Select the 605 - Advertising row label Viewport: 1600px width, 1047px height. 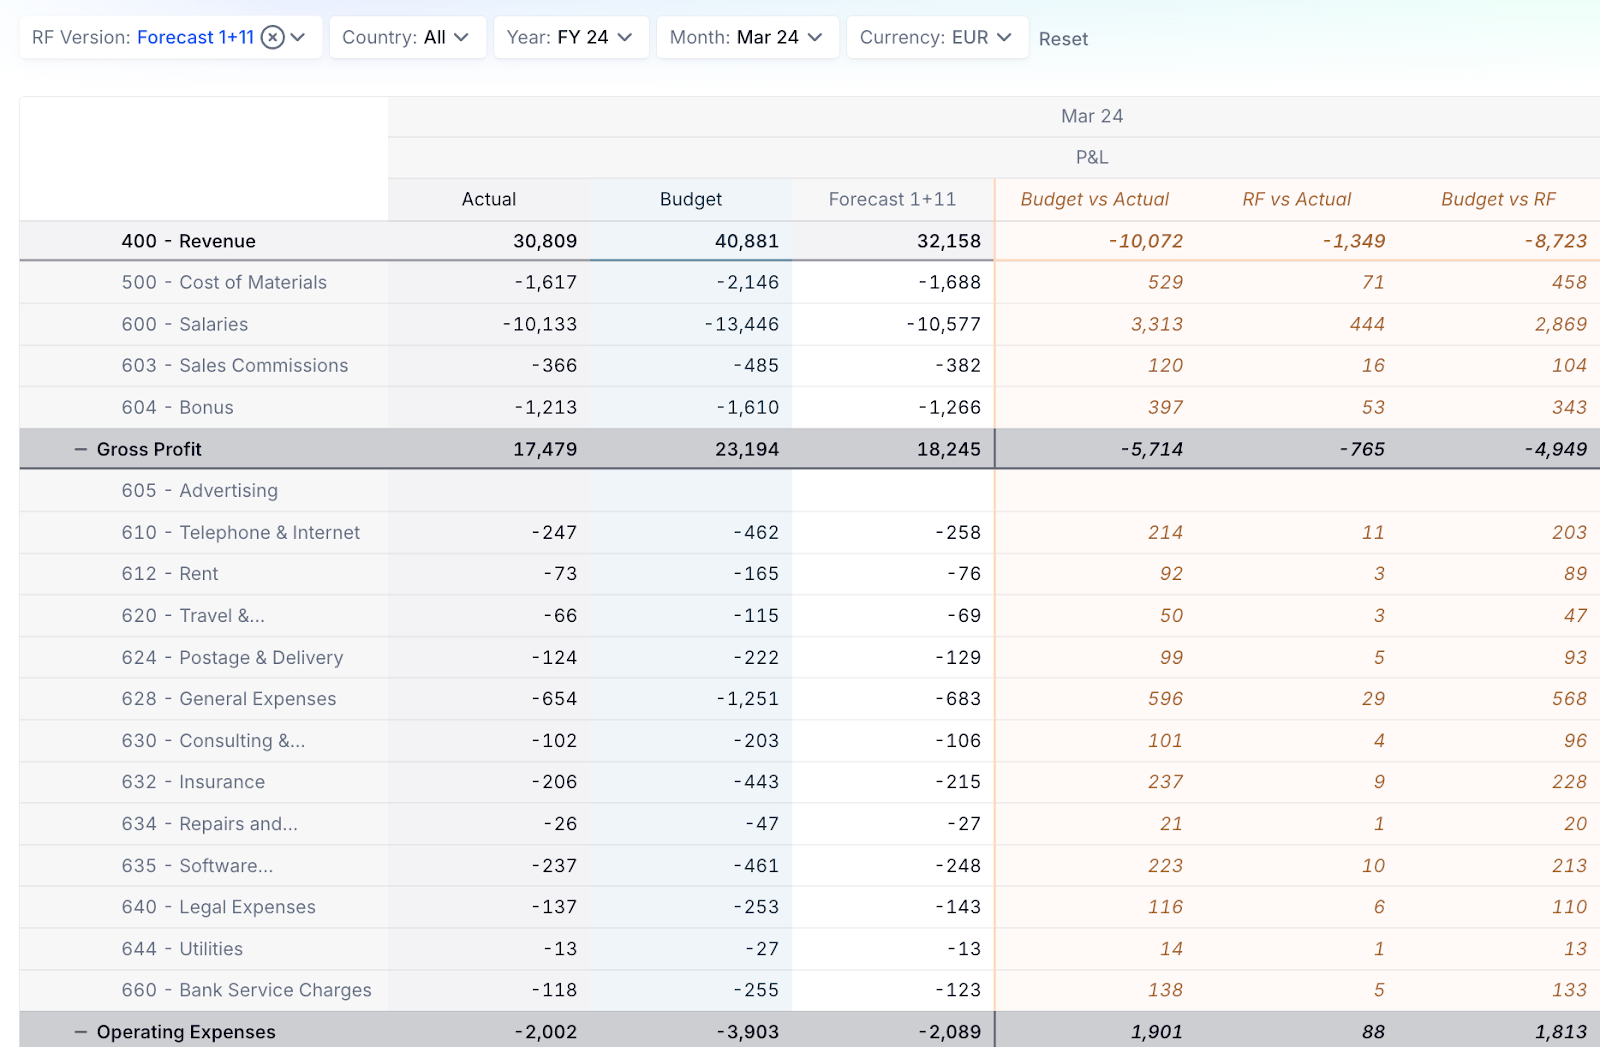(x=200, y=491)
